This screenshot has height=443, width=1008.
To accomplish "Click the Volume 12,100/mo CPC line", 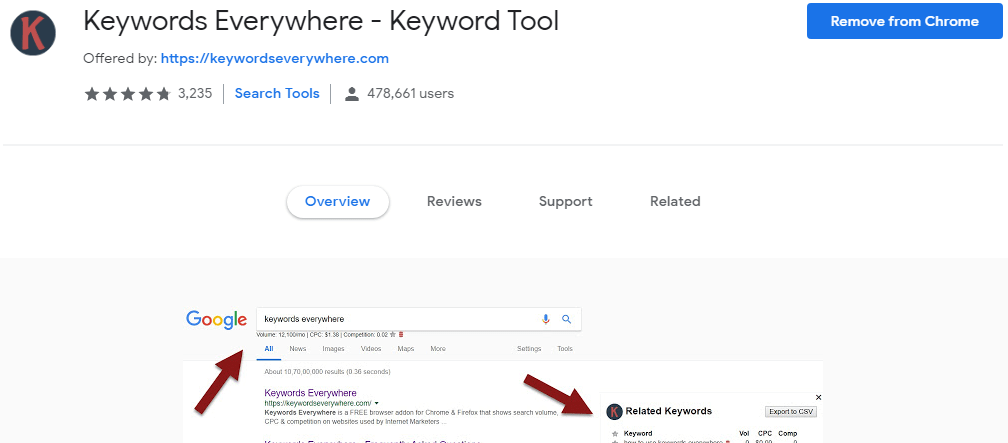I will click(322, 334).
